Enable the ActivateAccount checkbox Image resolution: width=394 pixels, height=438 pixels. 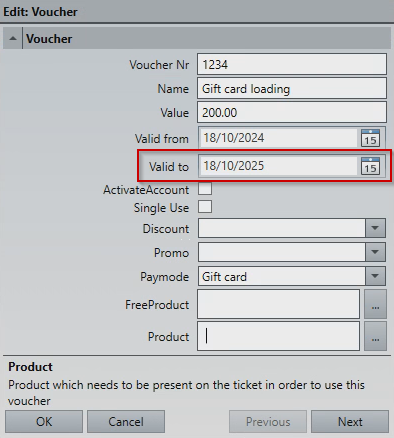(x=205, y=189)
